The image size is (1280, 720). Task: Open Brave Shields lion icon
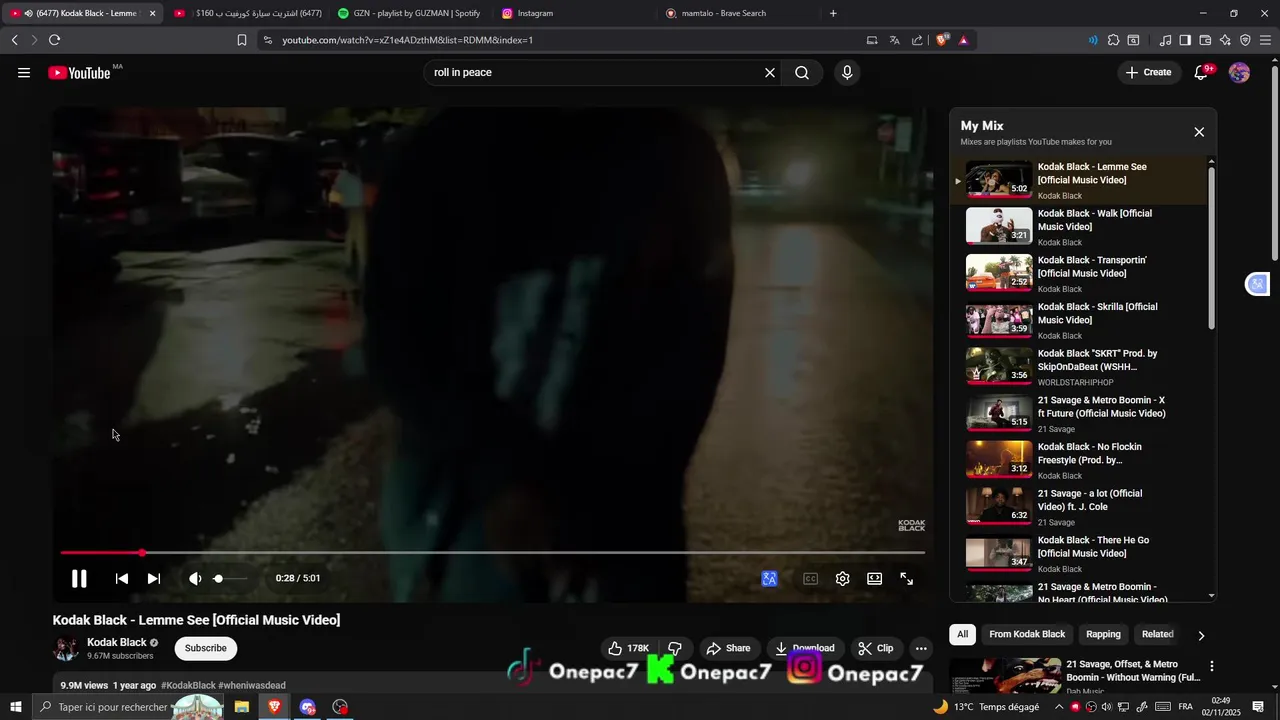tap(941, 40)
